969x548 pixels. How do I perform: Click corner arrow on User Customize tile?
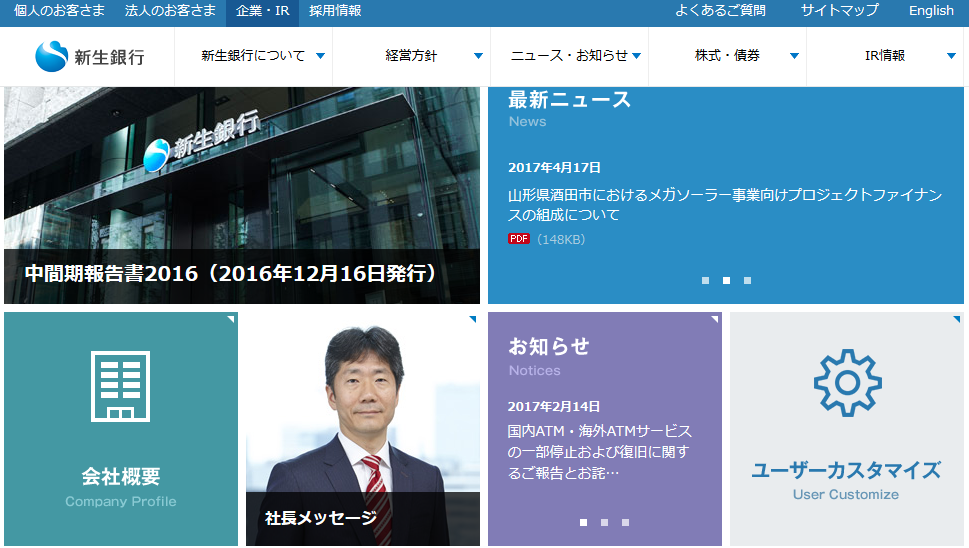957,319
